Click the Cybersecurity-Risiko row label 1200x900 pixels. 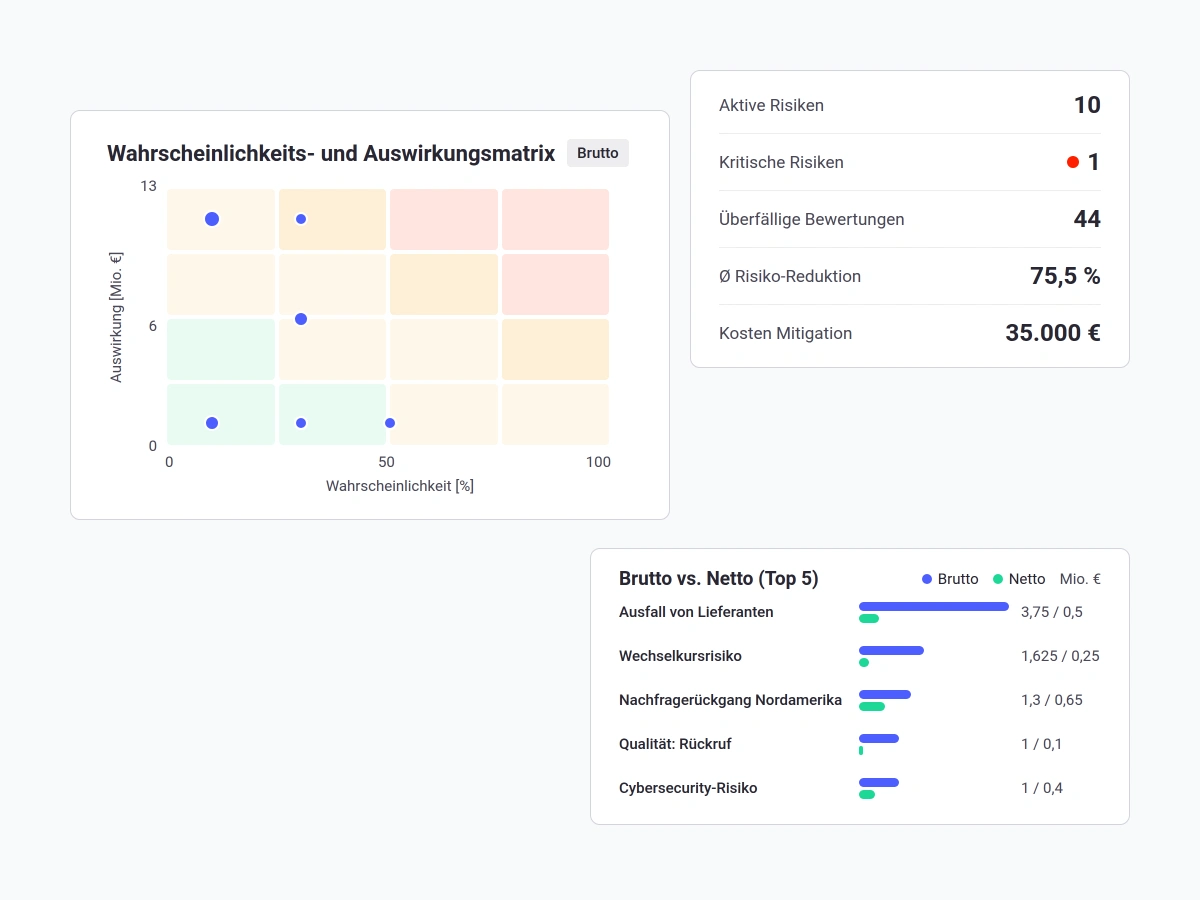coord(688,788)
